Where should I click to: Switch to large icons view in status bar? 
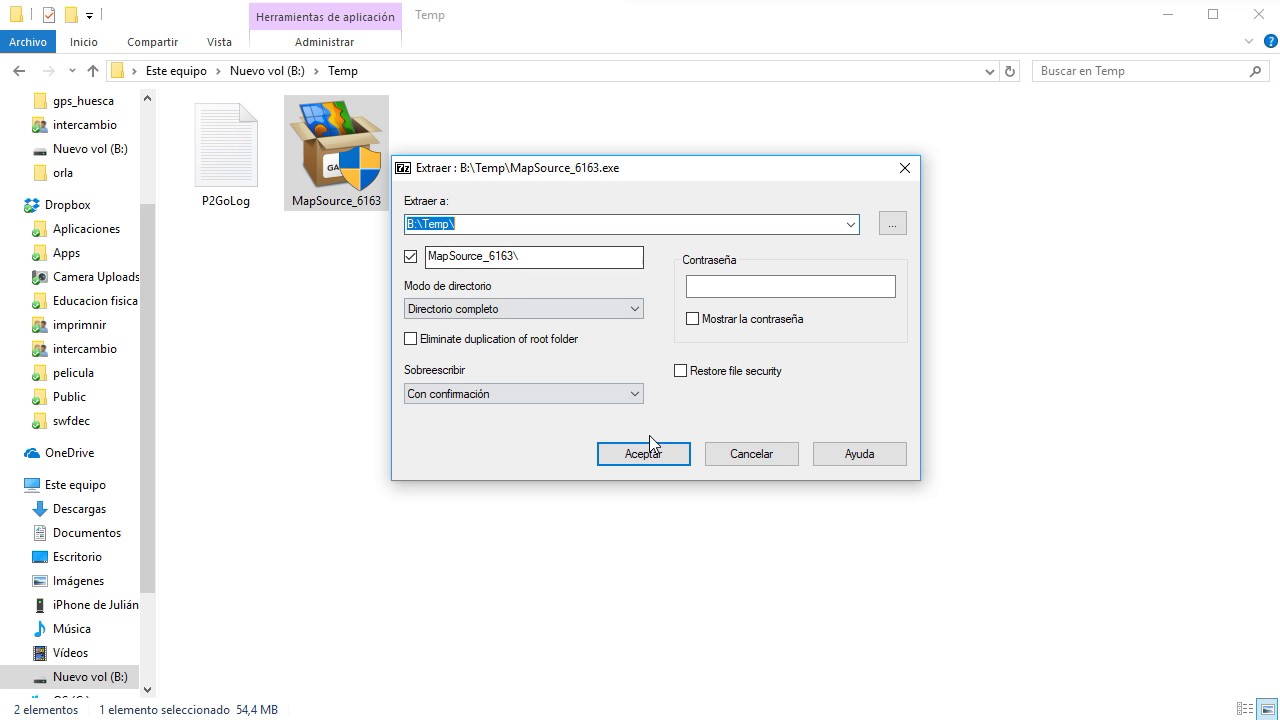pos(1267,710)
